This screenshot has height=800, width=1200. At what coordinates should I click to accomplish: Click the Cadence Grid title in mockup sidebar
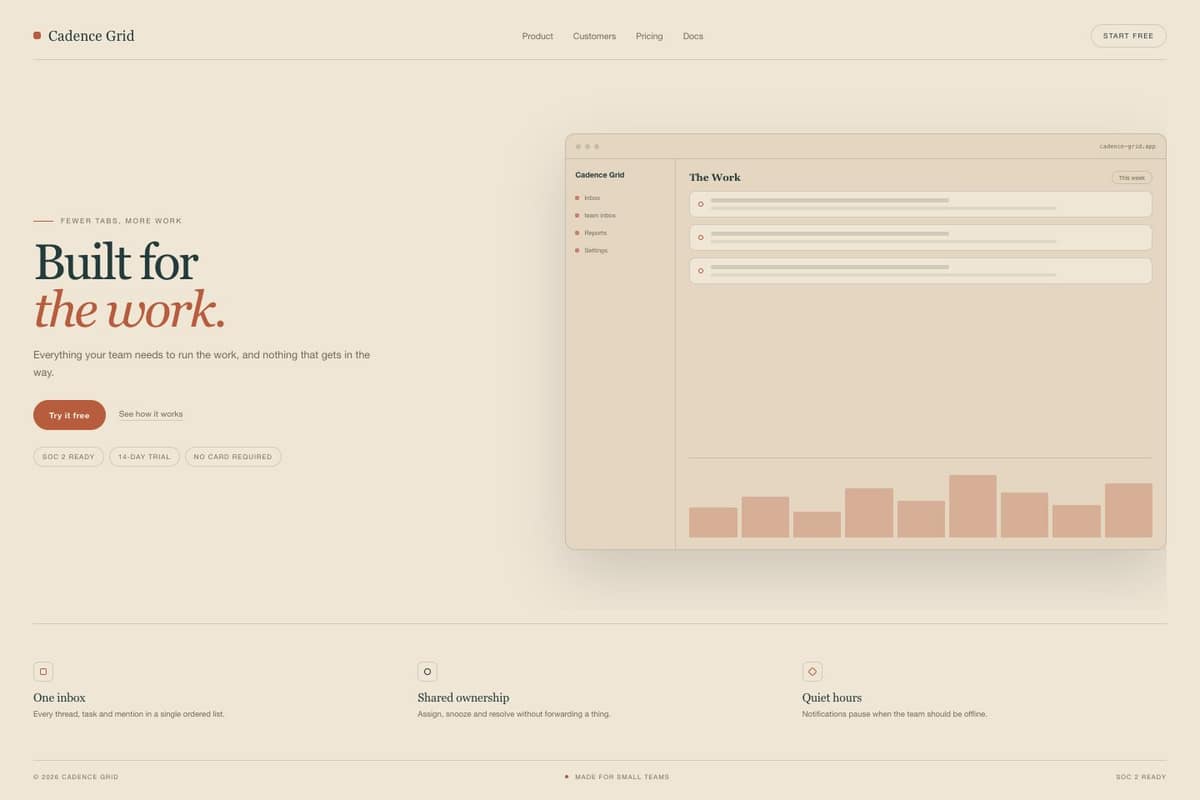599,175
